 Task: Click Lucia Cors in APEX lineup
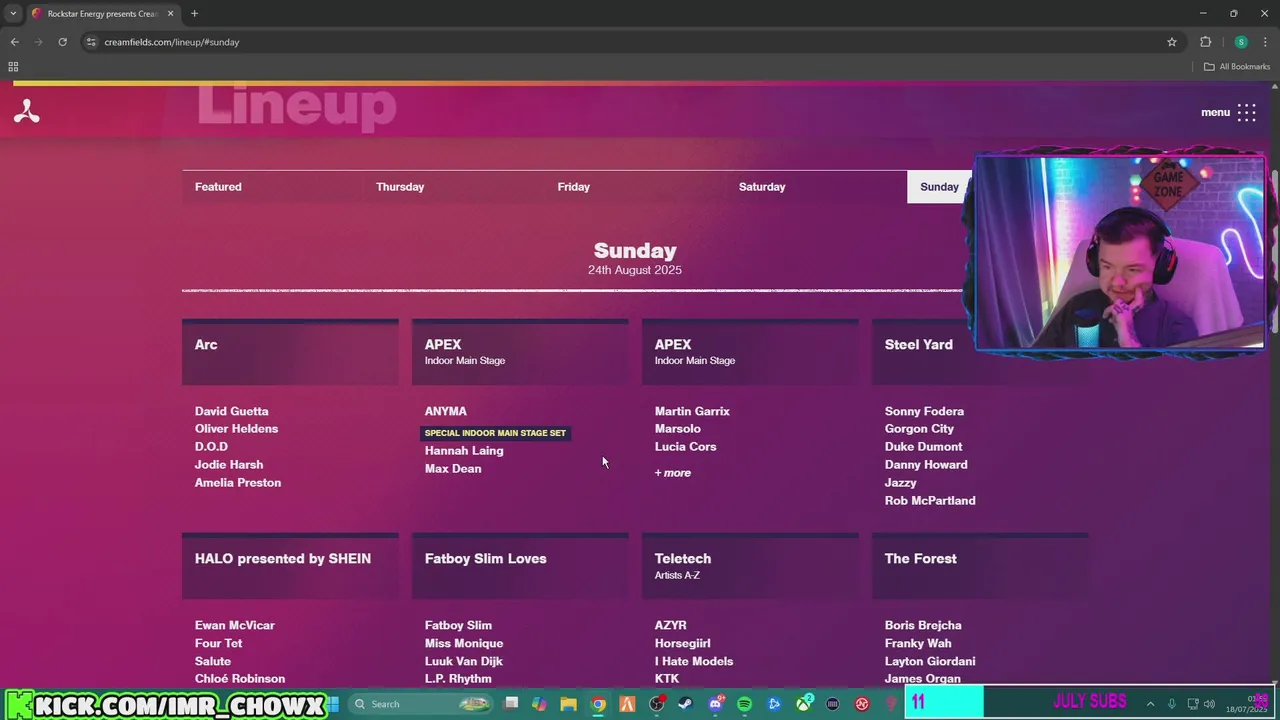[x=686, y=447]
